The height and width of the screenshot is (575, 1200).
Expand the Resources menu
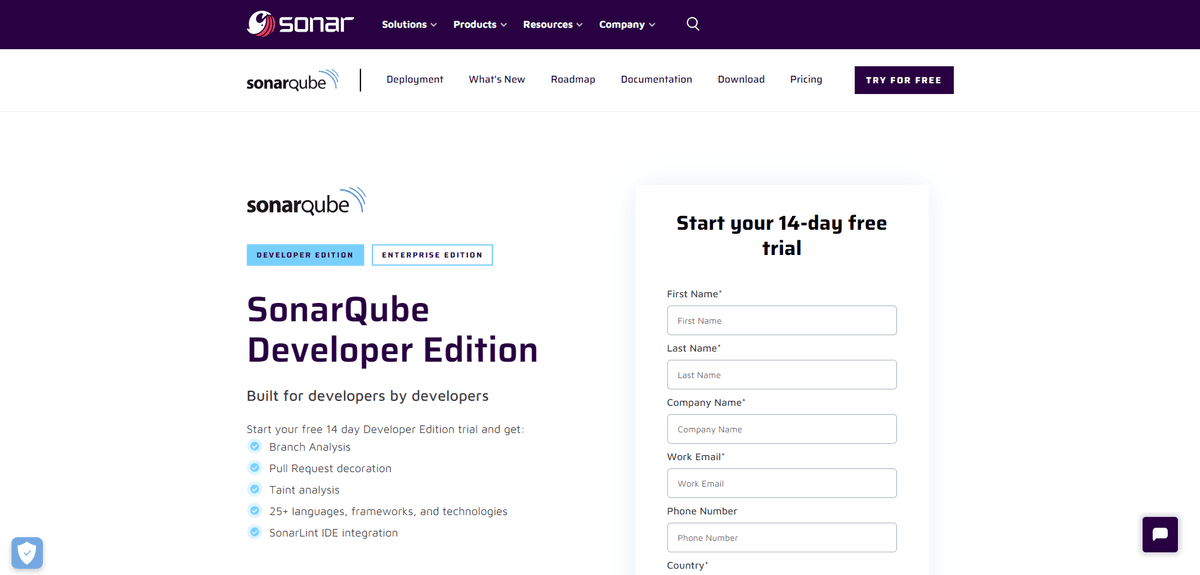click(553, 24)
